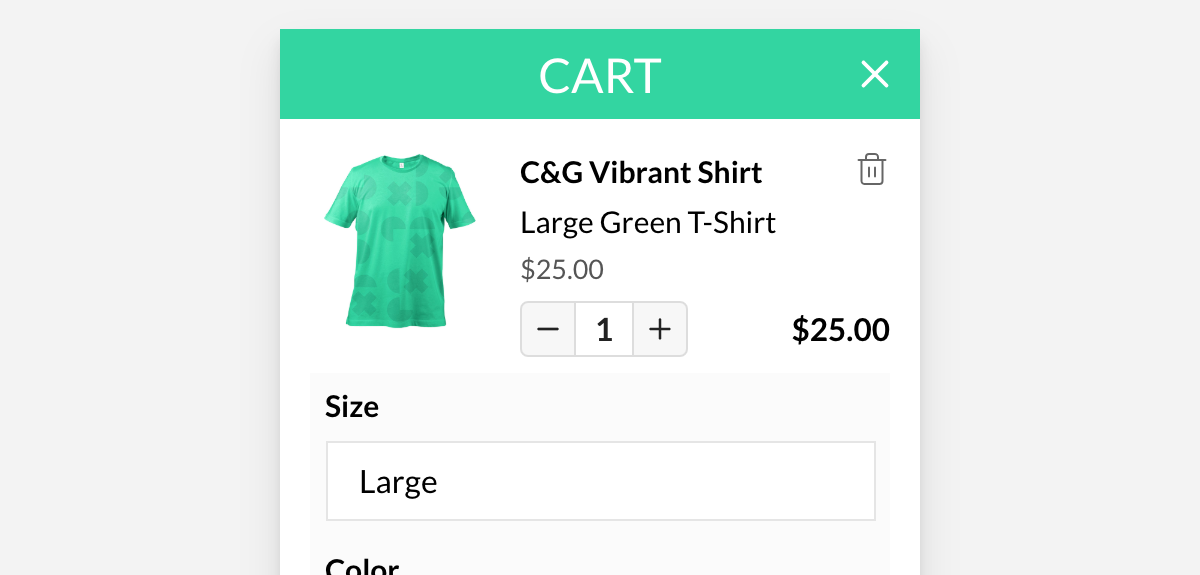The image size is (1200, 575).
Task: Click the bold $25.00 line total
Action: click(x=840, y=330)
